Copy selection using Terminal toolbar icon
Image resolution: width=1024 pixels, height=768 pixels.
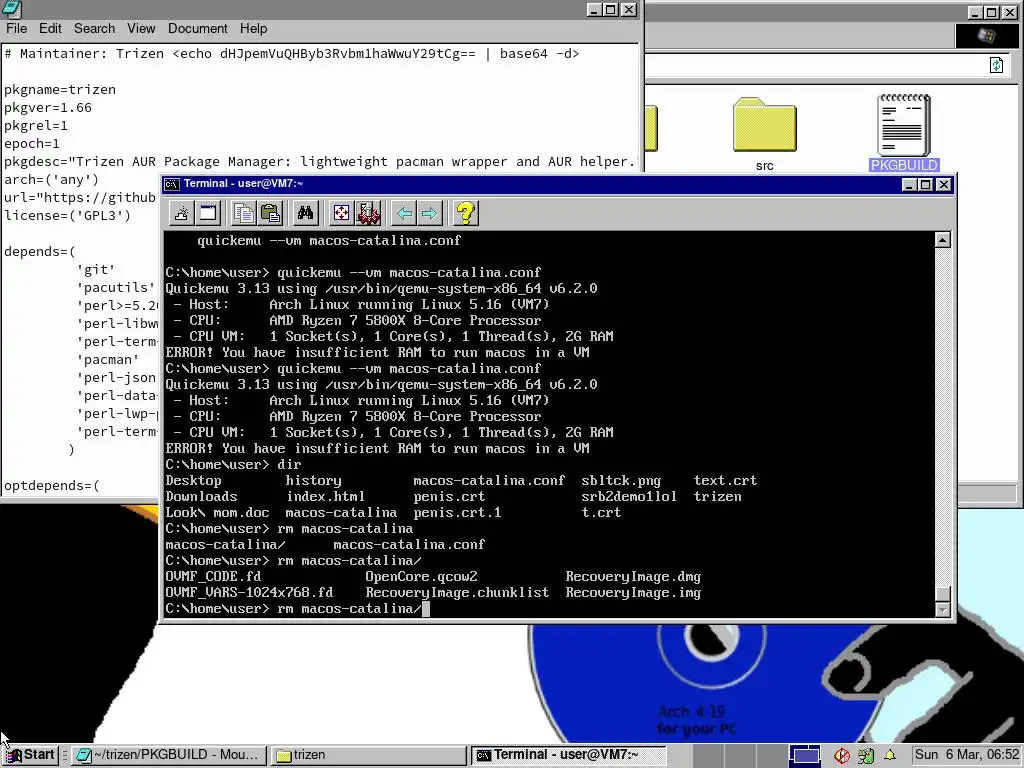pyautogui.click(x=244, y=213)
